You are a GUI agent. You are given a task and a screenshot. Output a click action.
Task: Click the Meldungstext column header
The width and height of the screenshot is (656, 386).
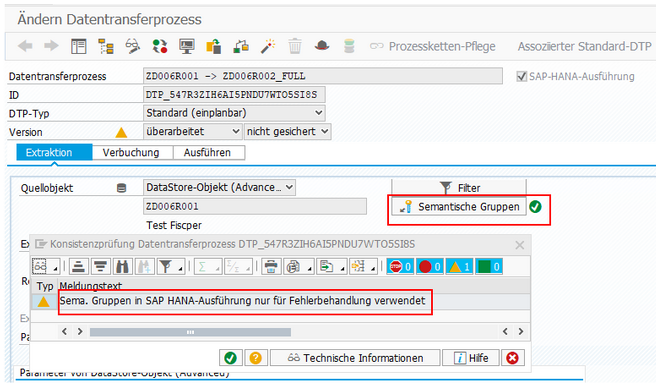(294, 286)
